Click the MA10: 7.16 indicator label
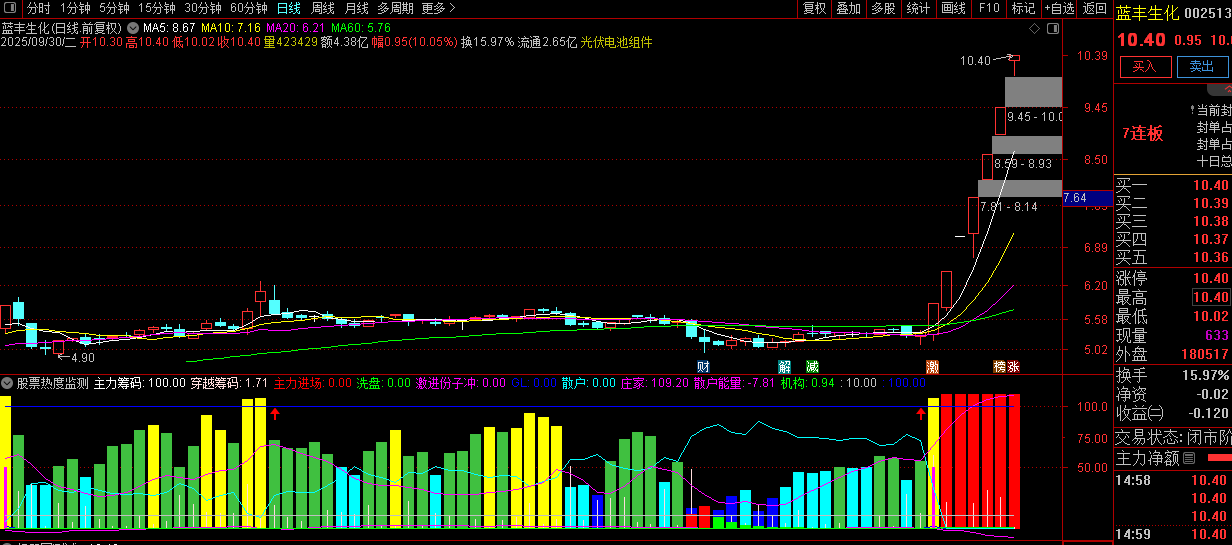The width and height of the screenshot is (1232, 545). (x=231, y=28)
